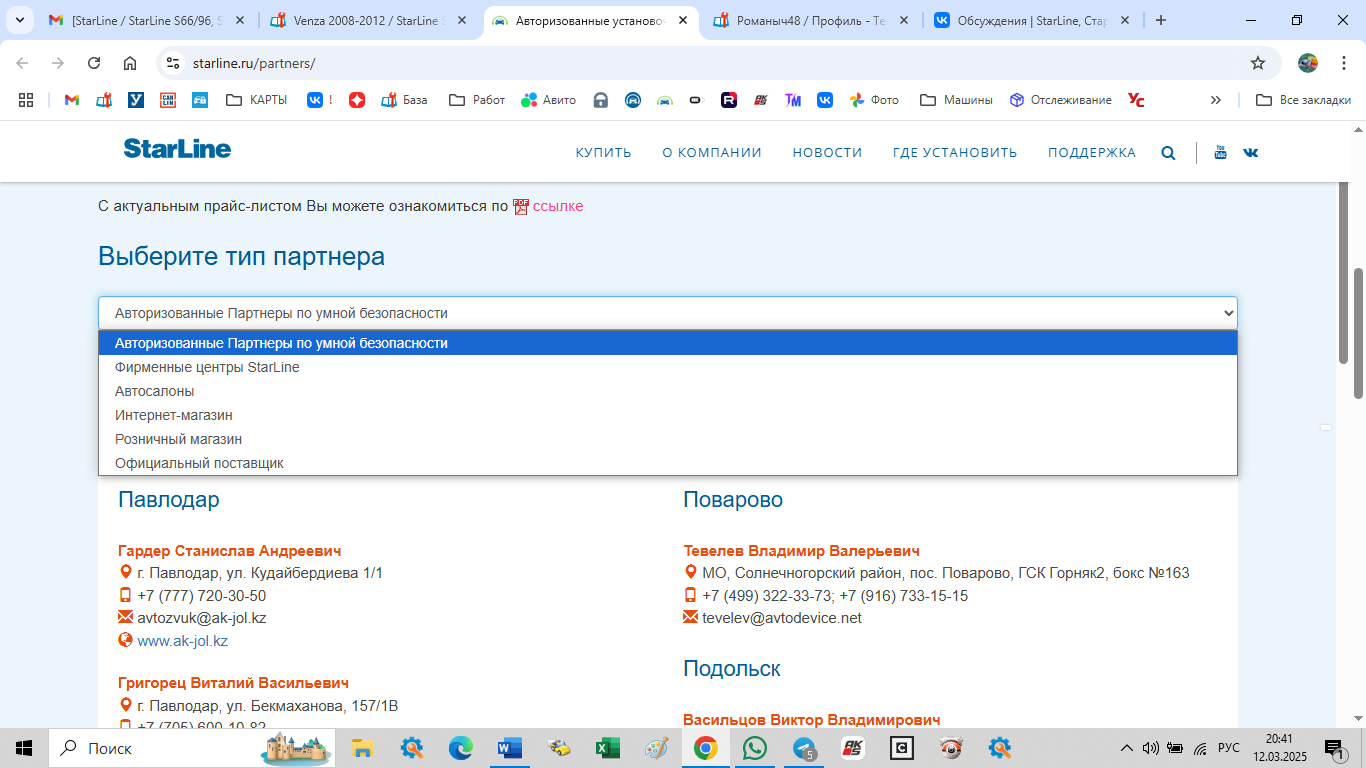The width and height of the screenshot is (1366, 768).
Task: Open Машины bookmarks folder
Action: (956, 100)
